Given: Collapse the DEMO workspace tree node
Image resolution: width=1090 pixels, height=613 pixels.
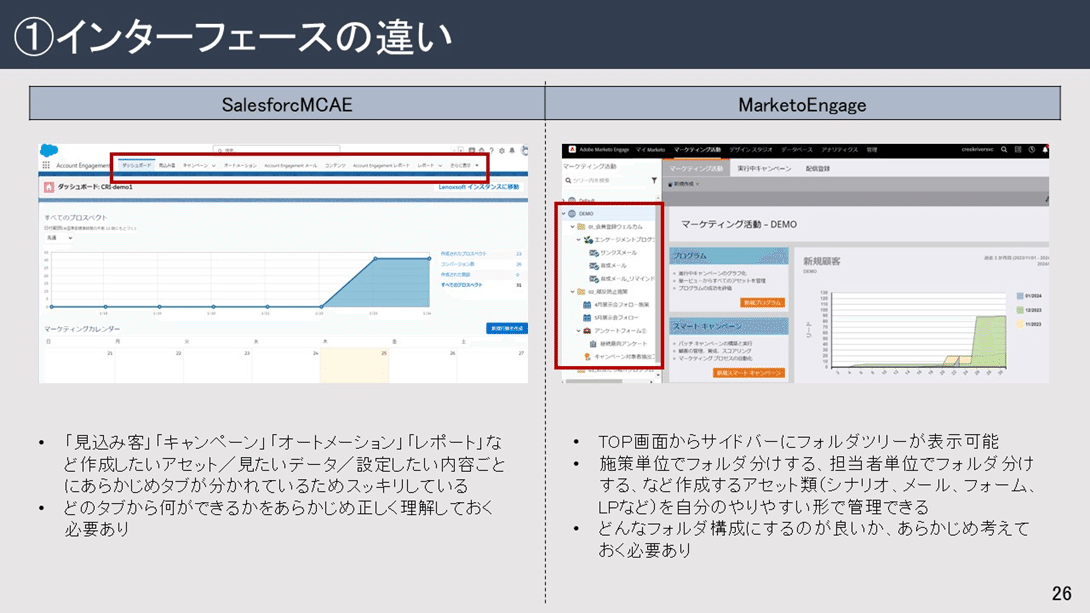Looking at the screenshot, I should pos(563,214).
